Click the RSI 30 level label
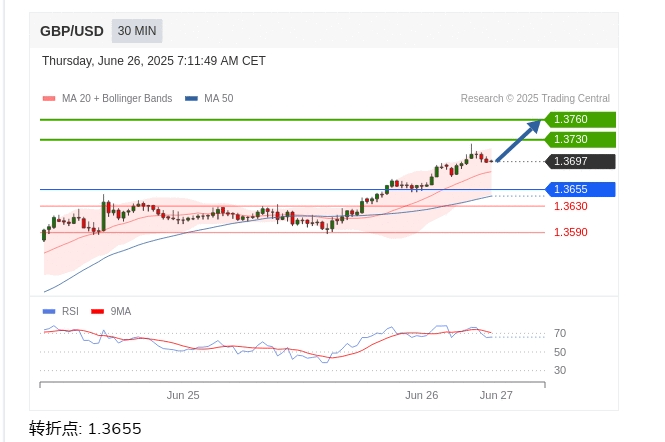Viewport: 665px width, 442px height. (560, 370)
